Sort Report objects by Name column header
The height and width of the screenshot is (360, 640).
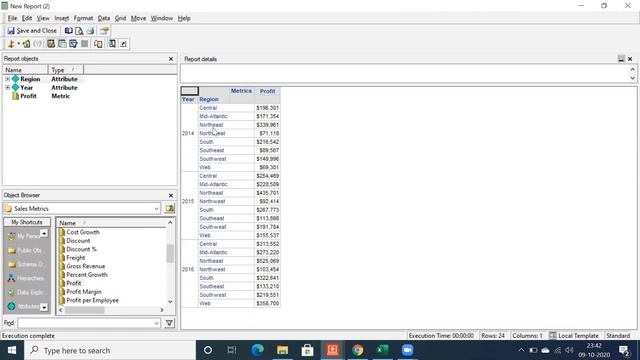point(25,70)
